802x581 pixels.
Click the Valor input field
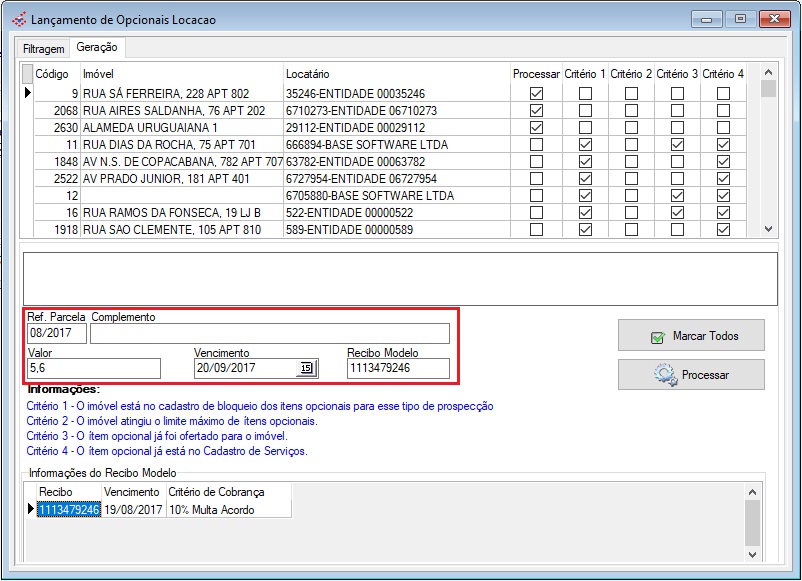94,368
